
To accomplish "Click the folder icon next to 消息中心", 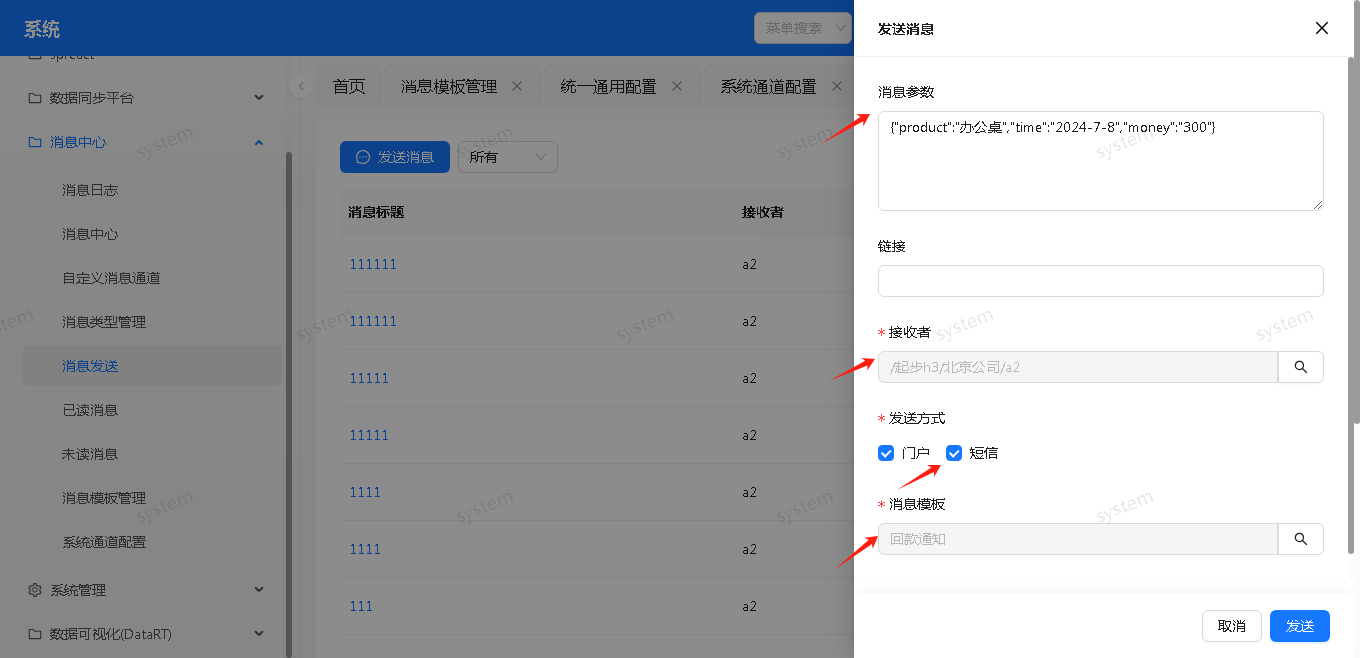I will pyautogui.click(x=35, y=142).
